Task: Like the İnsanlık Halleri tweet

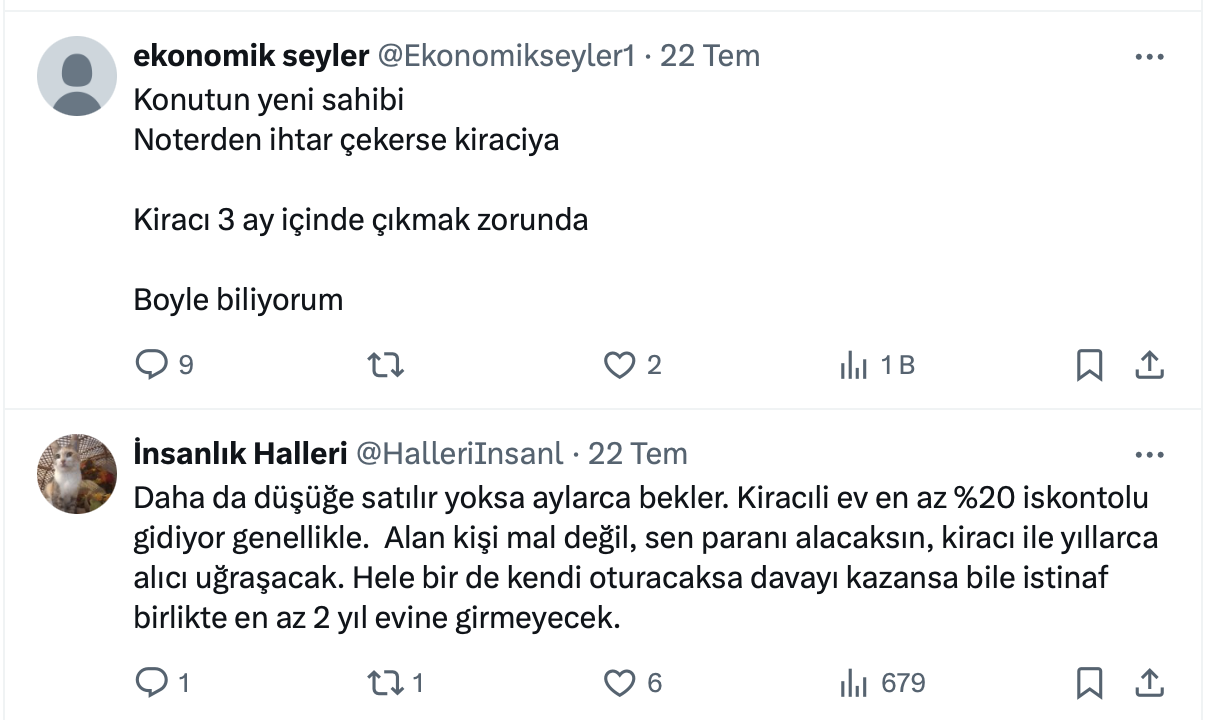Action: 620,683
